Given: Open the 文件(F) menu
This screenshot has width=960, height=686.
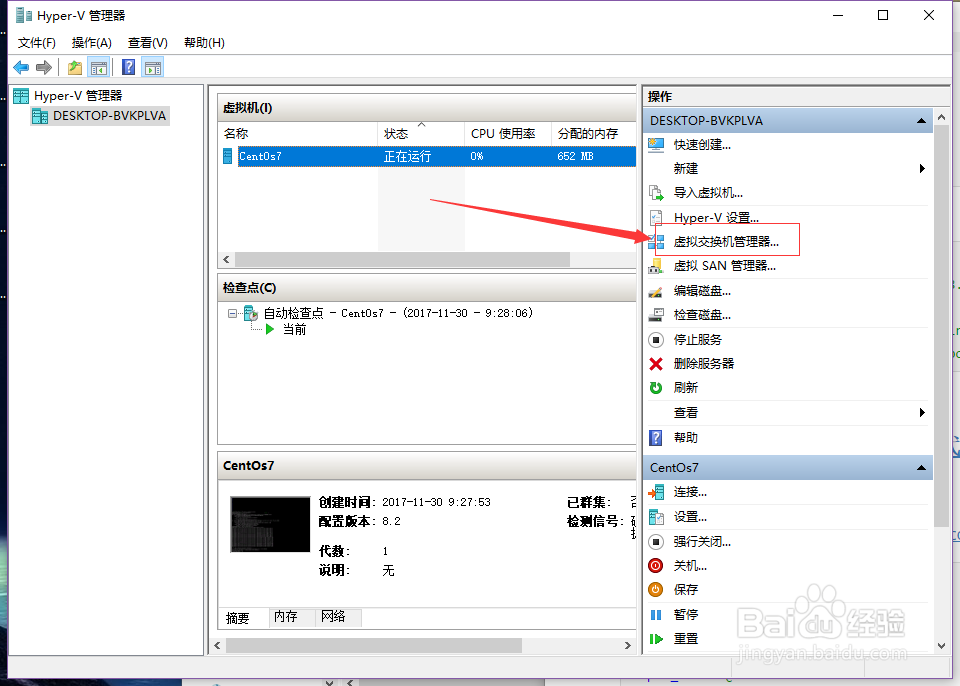Looking at the screenshot, I should 37,43.
